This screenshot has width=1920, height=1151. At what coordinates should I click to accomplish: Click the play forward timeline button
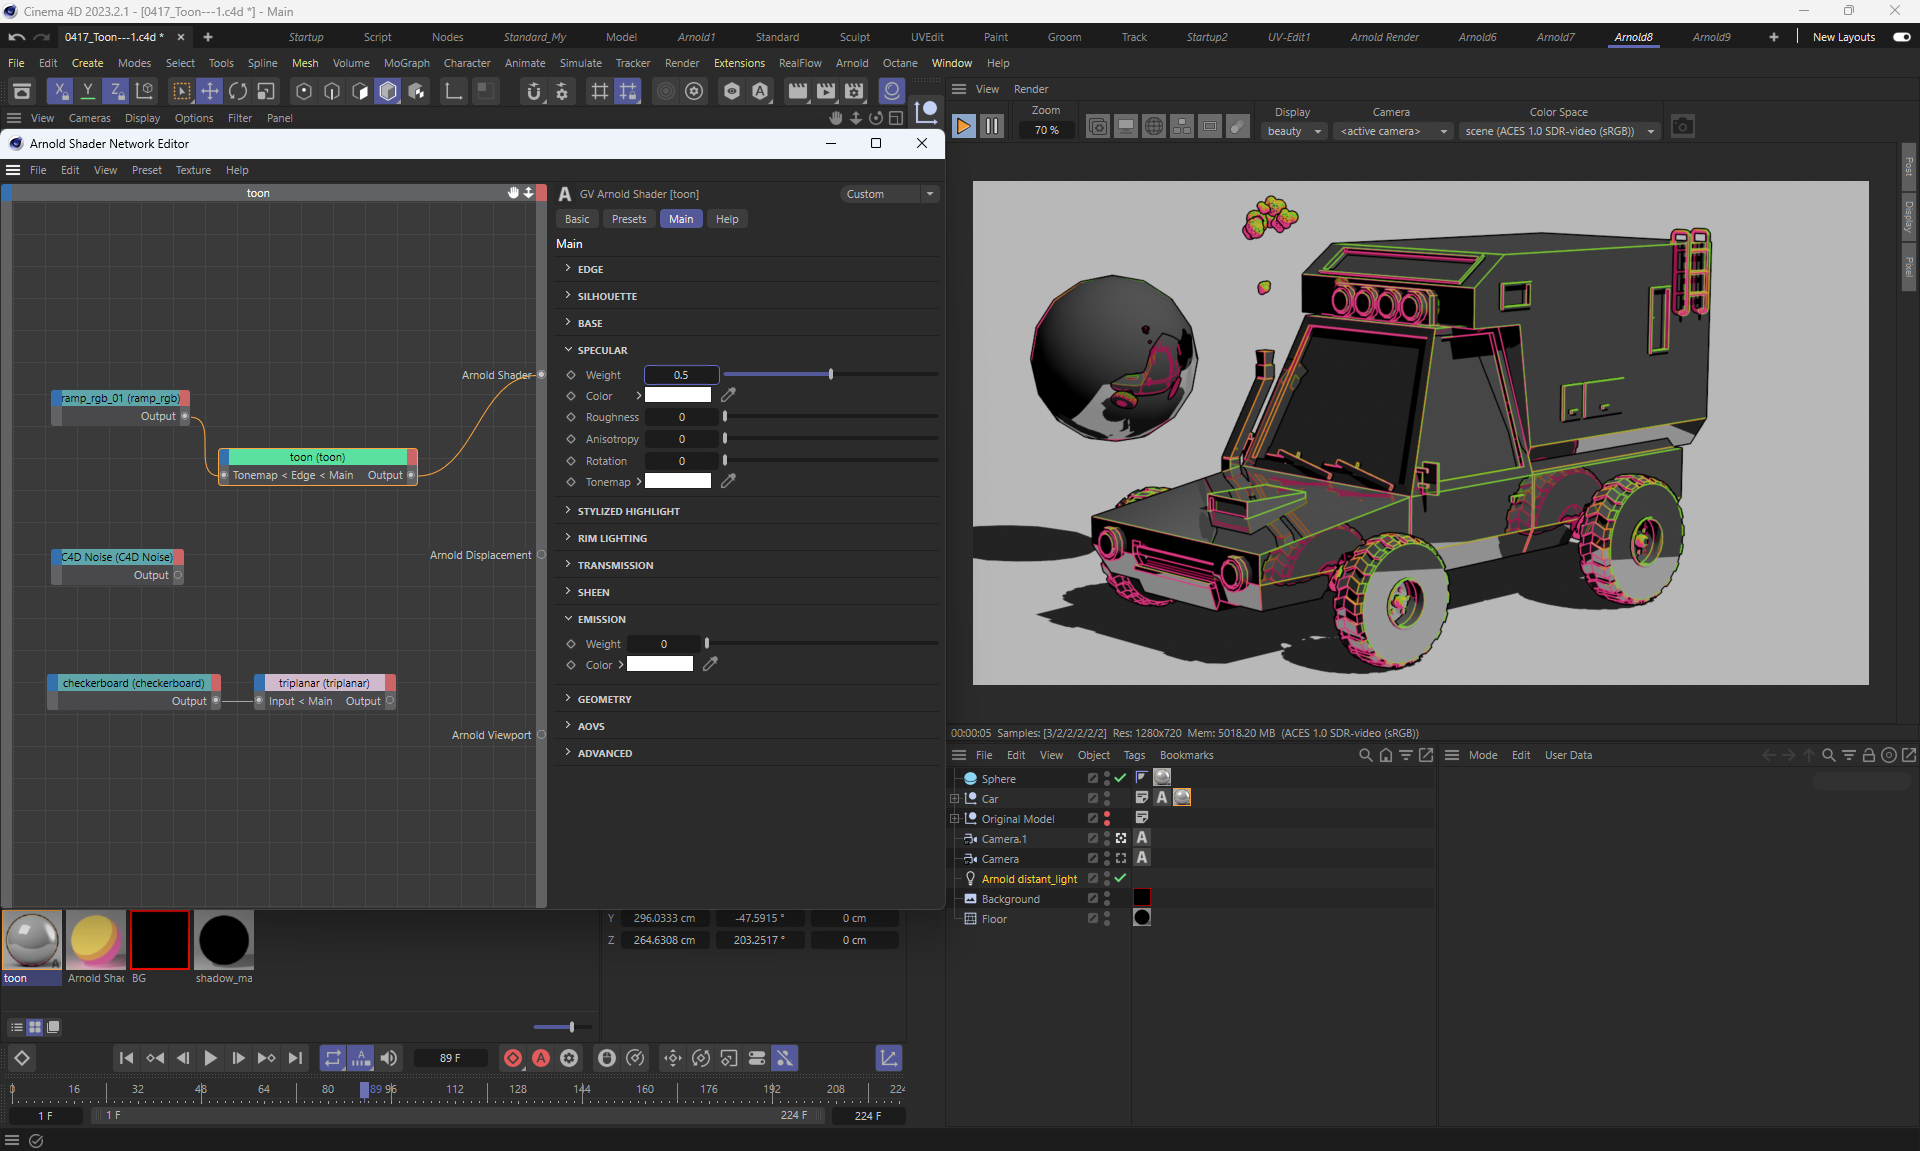(210, 1058)
